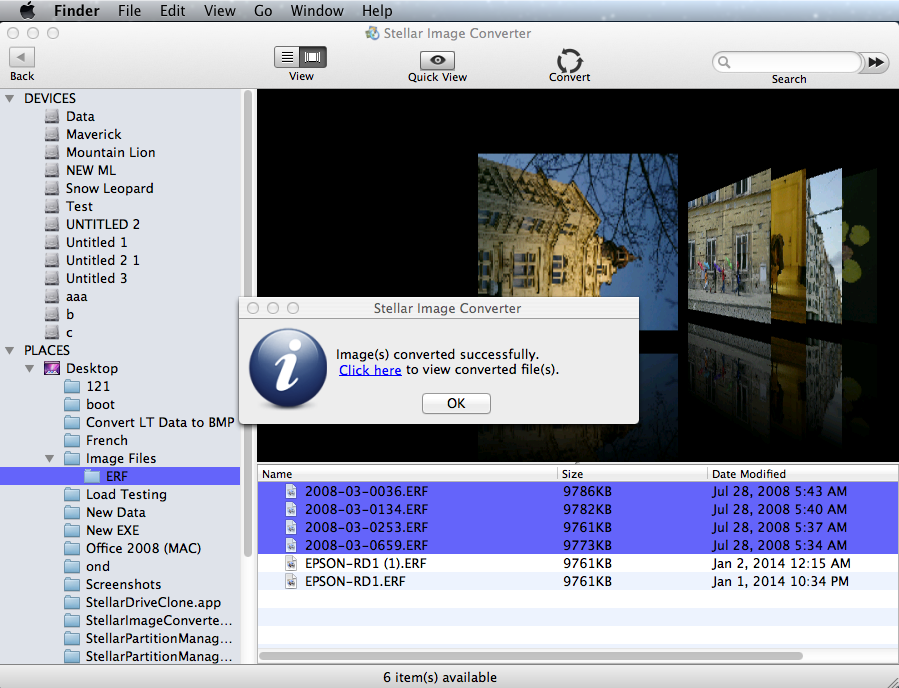This screenshot has height=688, width=899.
Task: Select the b drive icon
Action: click(52, 314)
